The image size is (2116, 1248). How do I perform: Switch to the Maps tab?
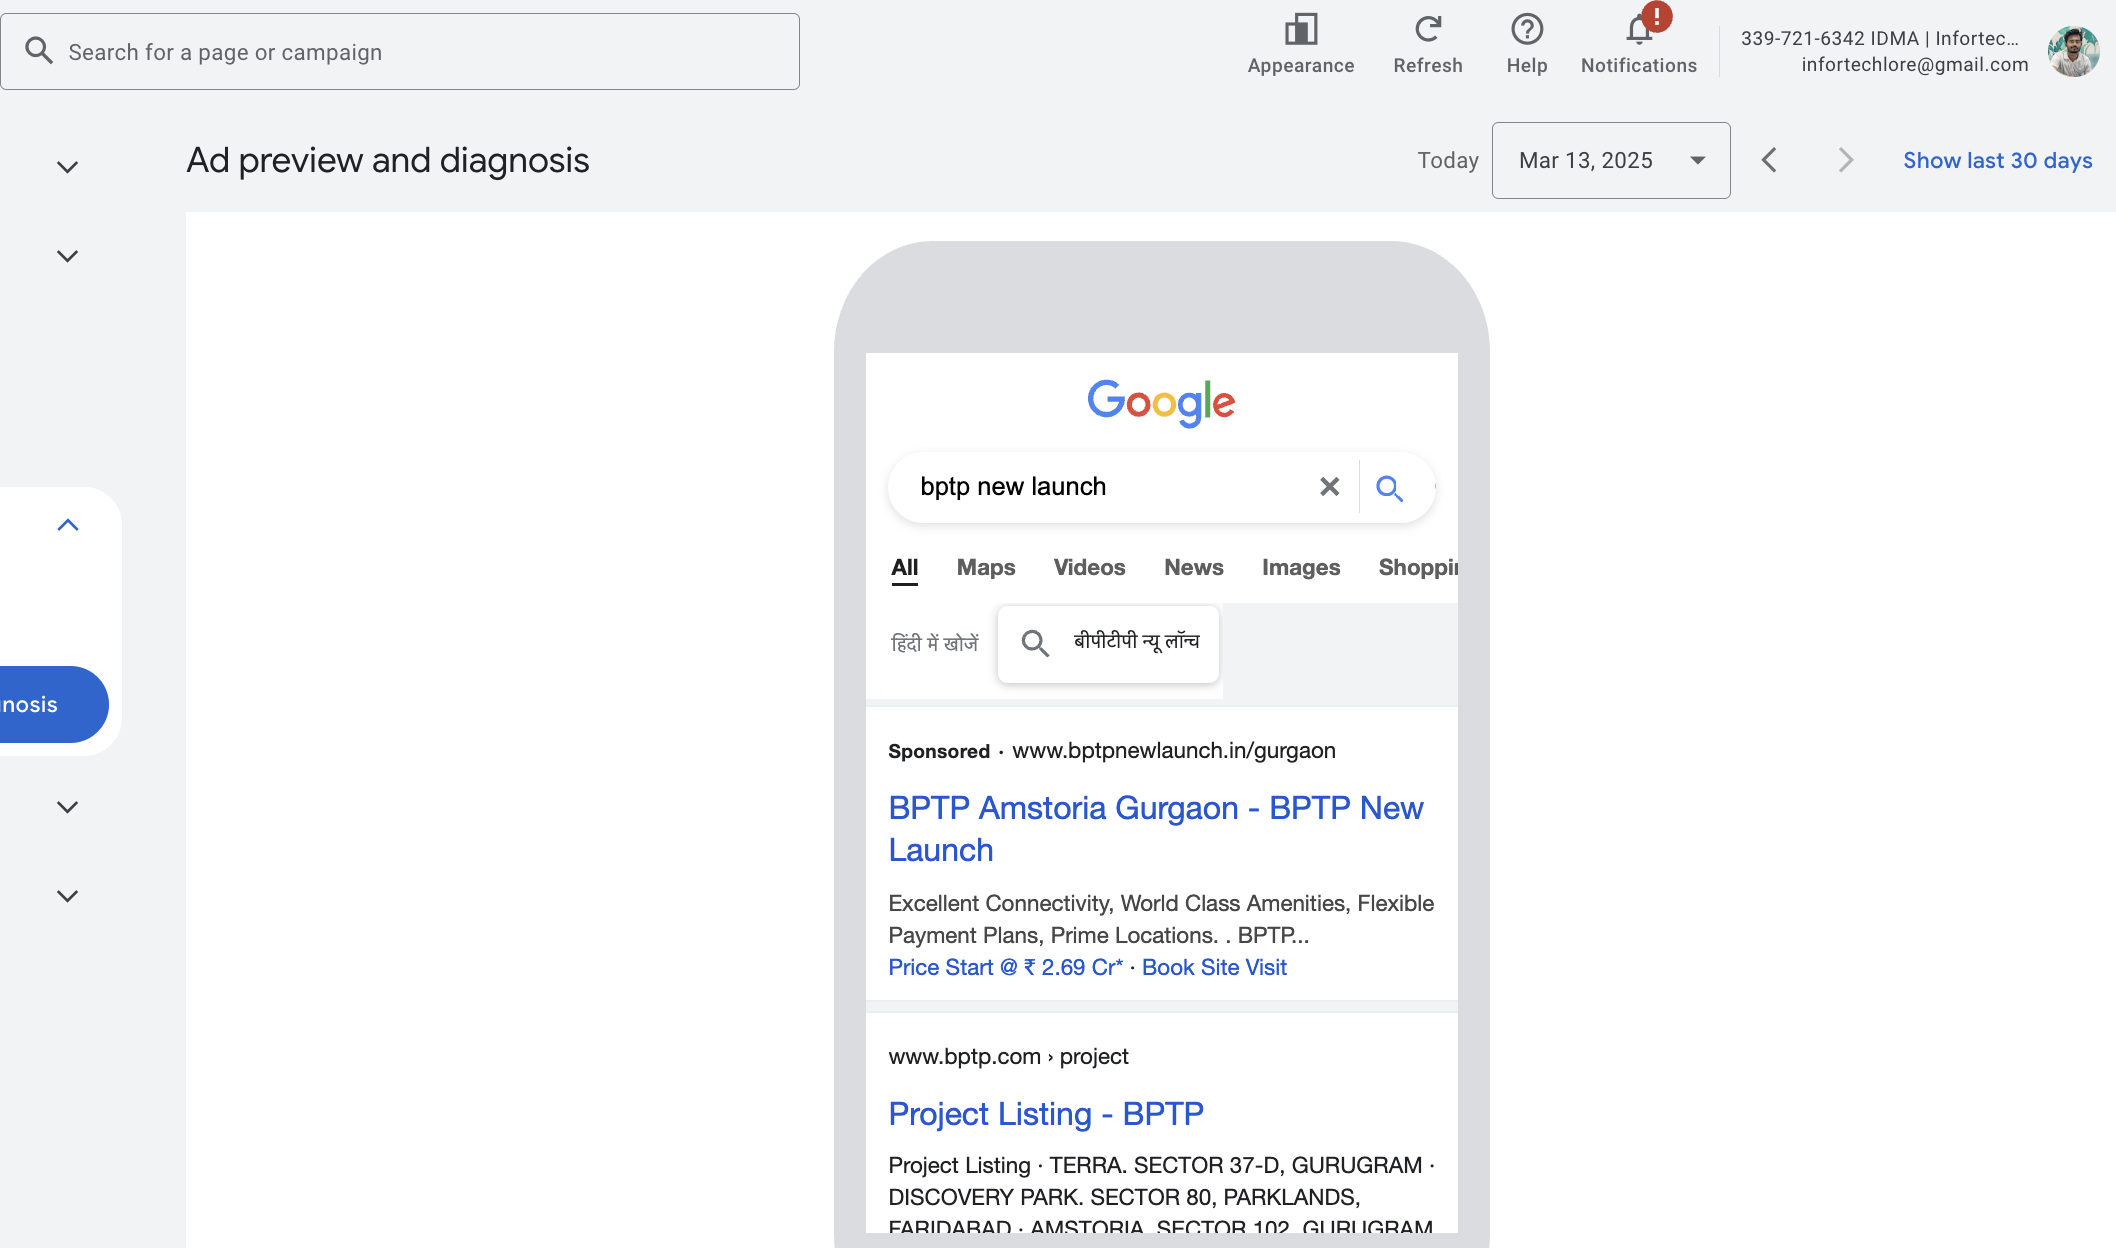(x=986, y=568)
